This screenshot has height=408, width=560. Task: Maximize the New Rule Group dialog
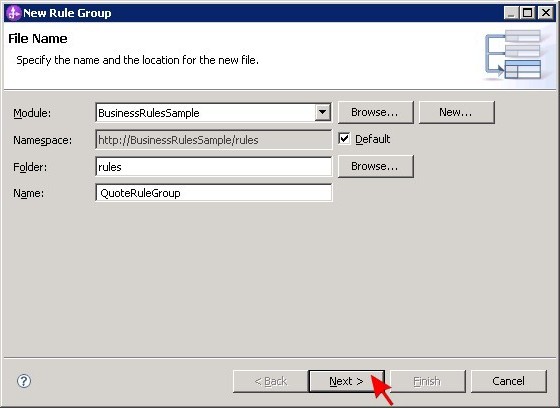click(x=528, y=13)
